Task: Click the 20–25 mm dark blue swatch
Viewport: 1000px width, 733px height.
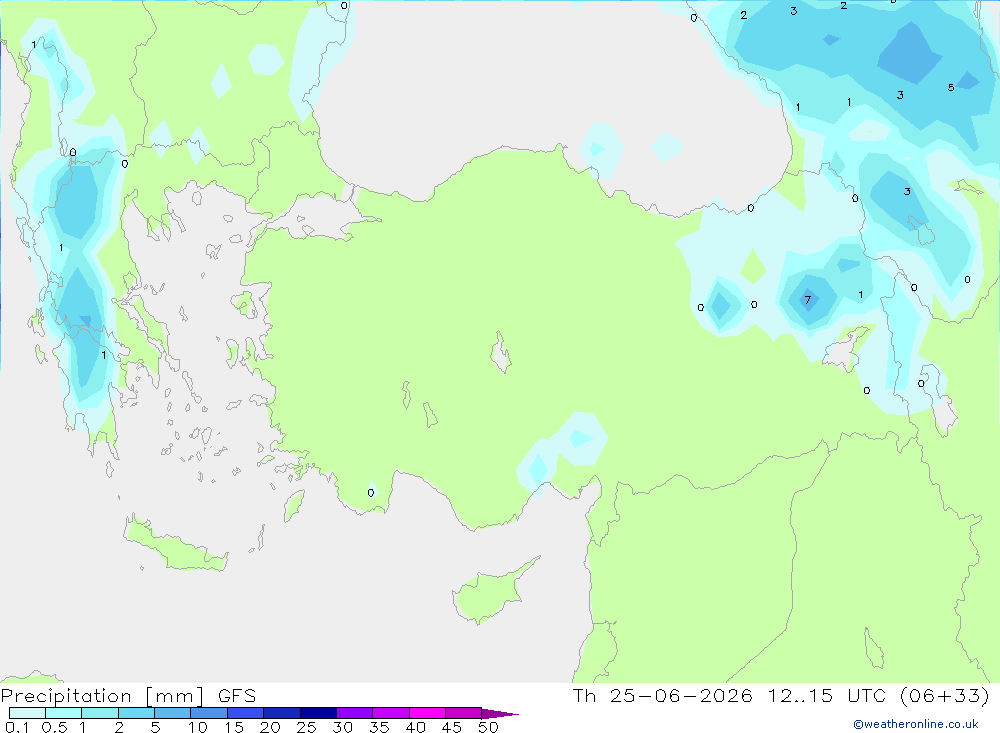Action: 282,713
